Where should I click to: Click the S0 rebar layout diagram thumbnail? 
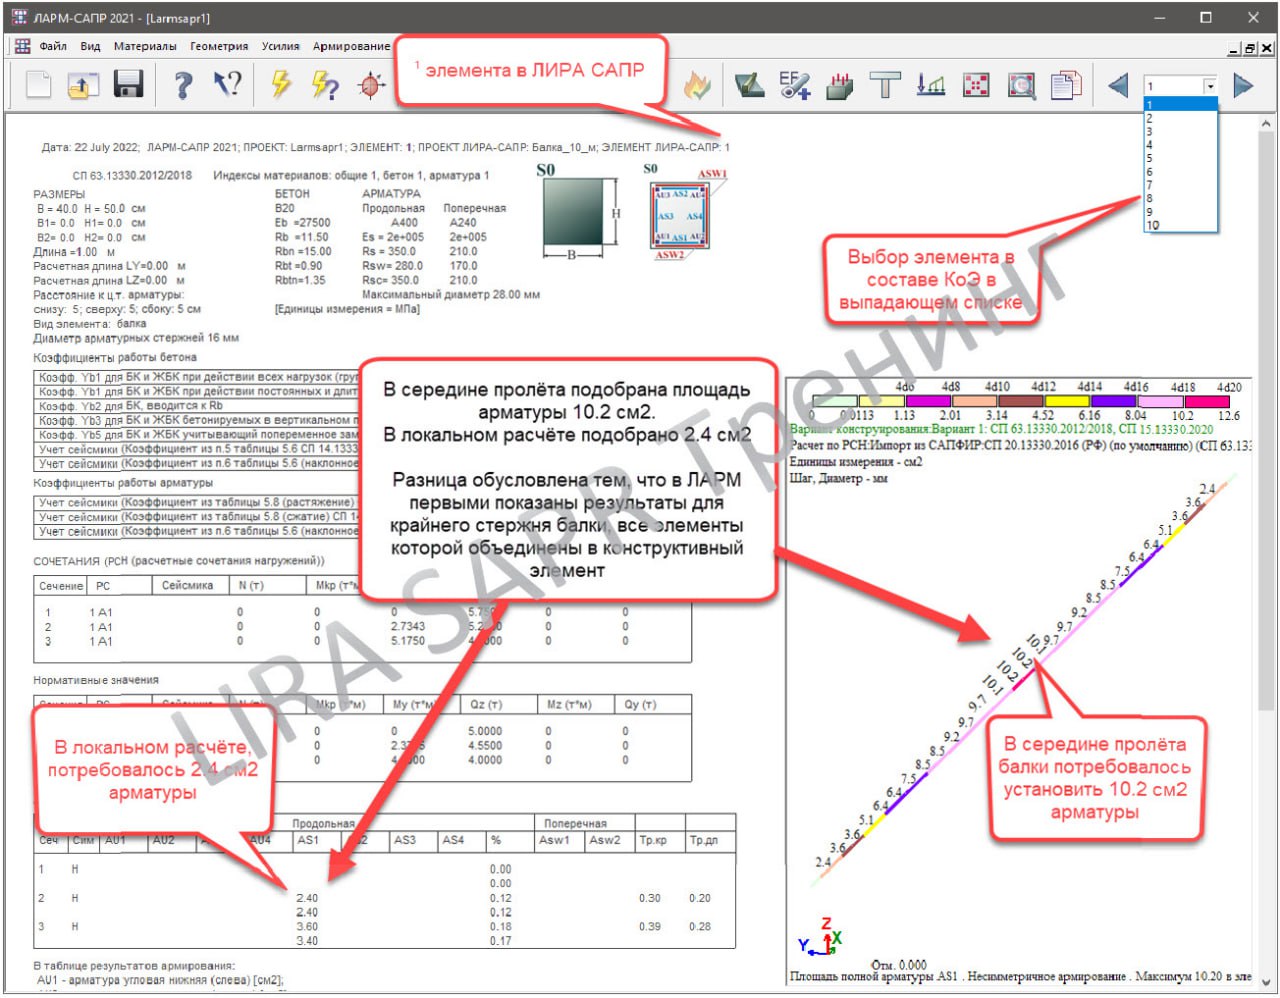coord(680,215)
